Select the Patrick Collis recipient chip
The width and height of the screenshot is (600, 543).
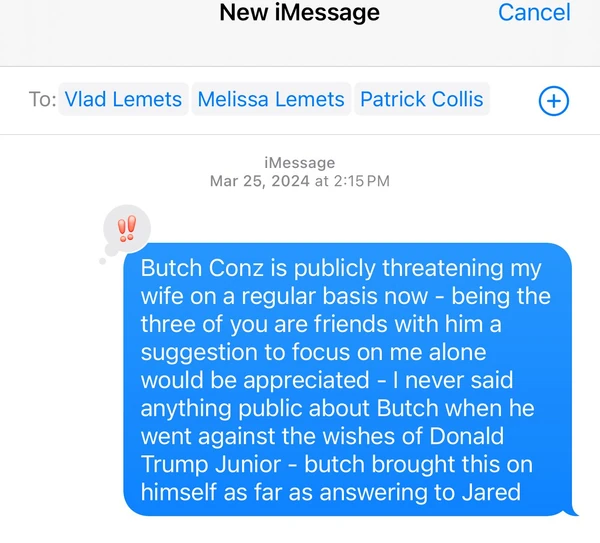tap(422, 99)
